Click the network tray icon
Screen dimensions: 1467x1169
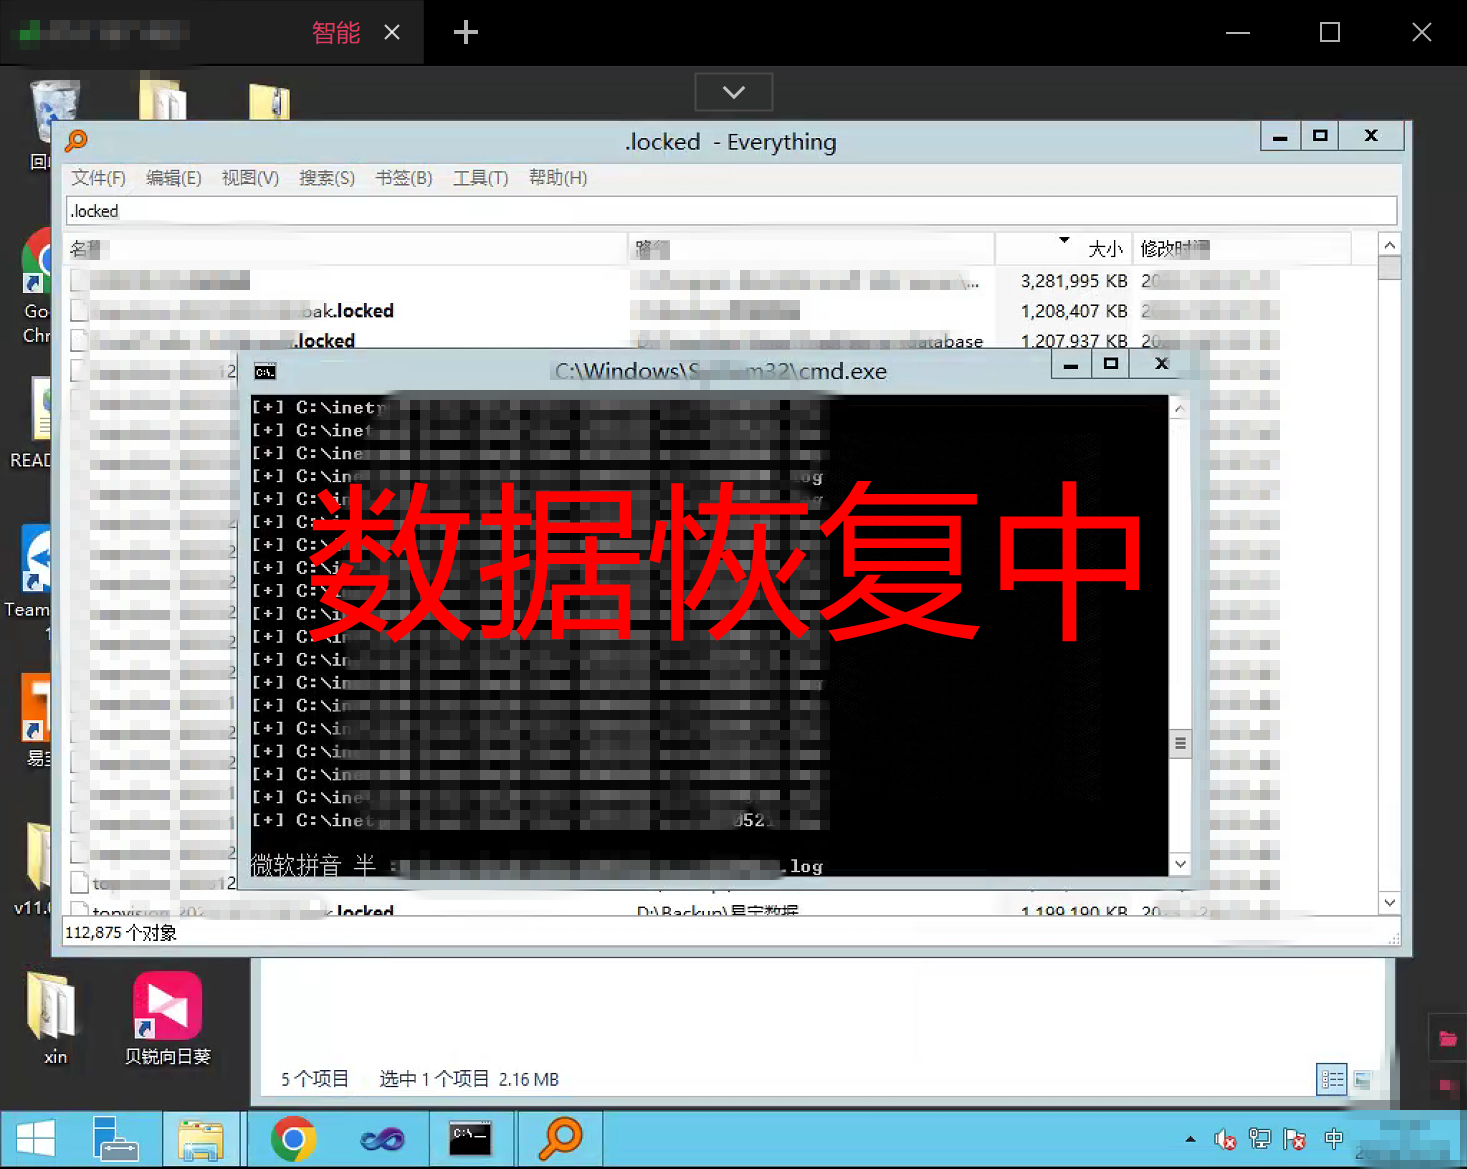click(x=1260, y=1139)
